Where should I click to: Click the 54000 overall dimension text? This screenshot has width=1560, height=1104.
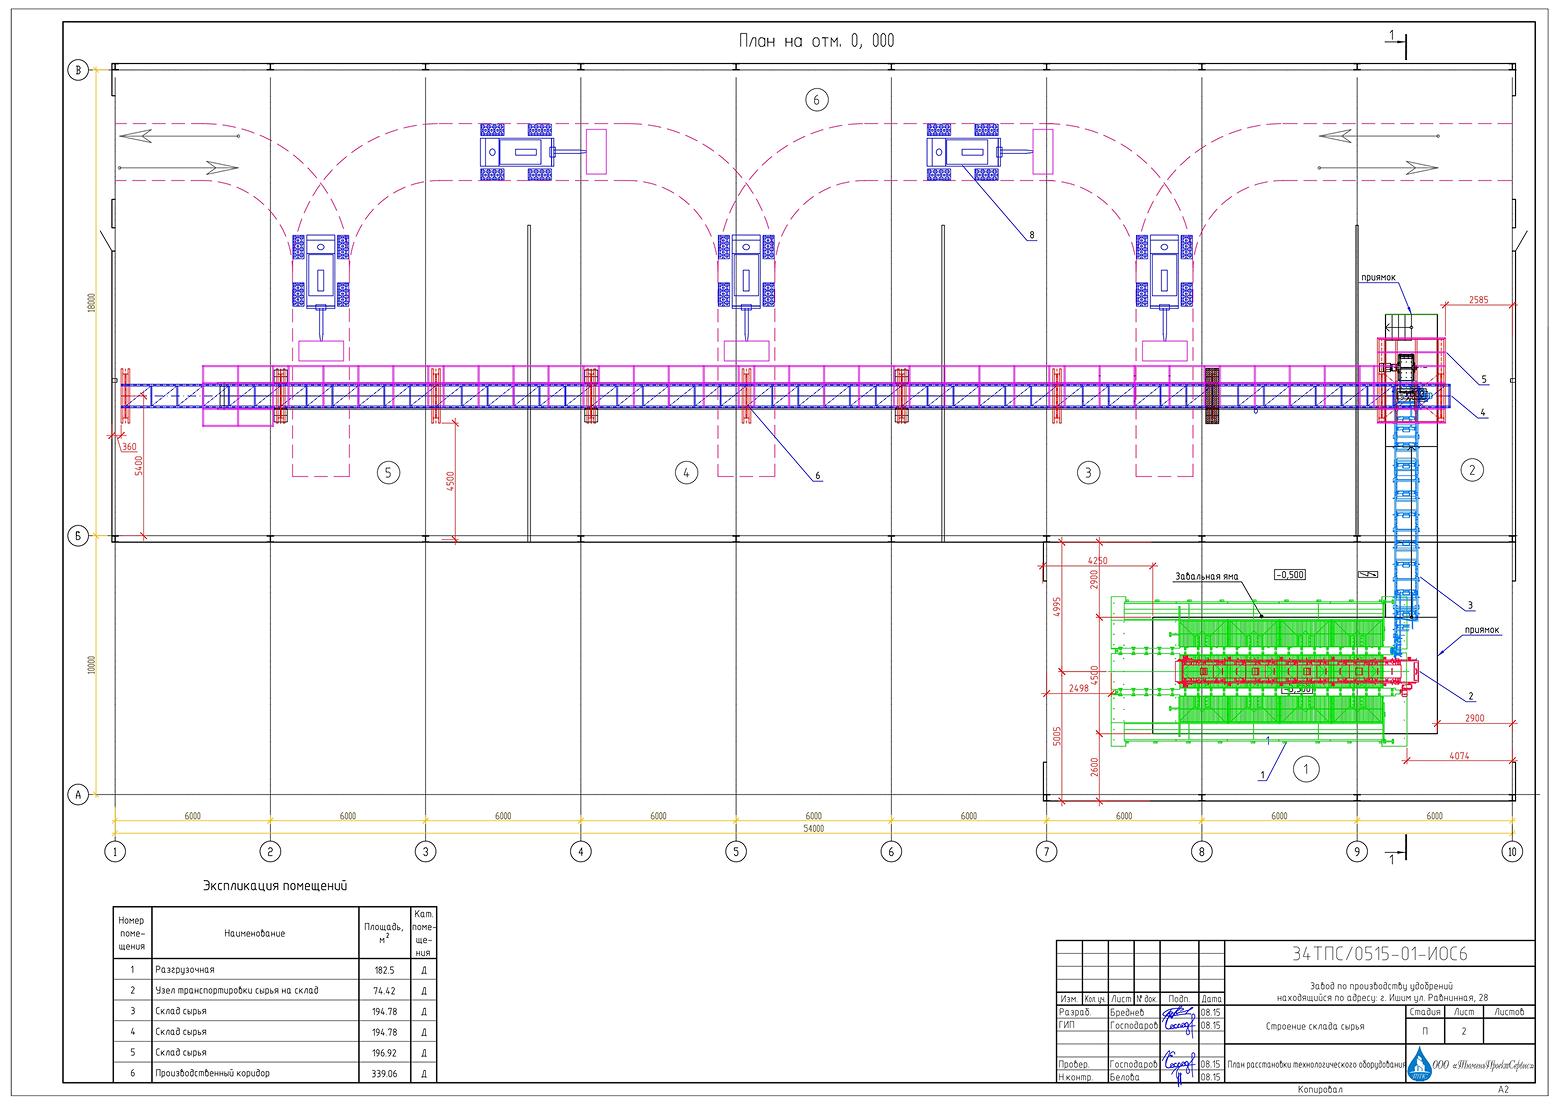(x=814, y=829)
